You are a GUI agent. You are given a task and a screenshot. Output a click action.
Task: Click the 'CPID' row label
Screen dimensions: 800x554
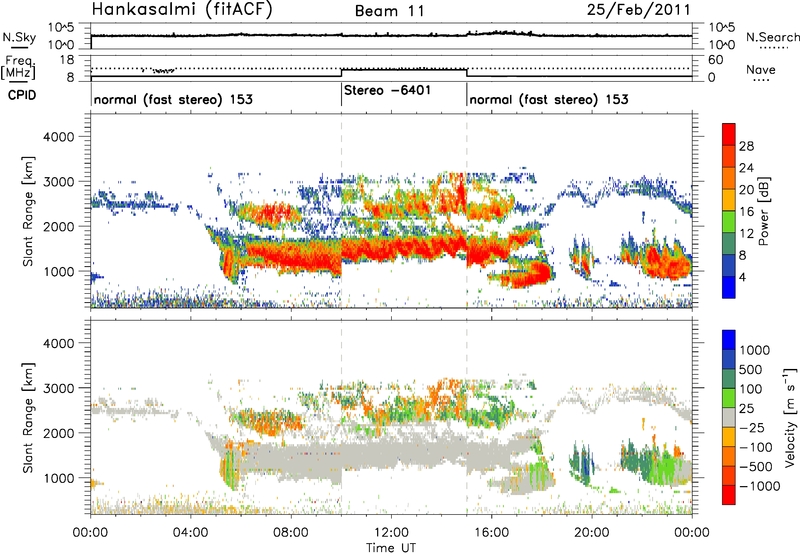22,95
